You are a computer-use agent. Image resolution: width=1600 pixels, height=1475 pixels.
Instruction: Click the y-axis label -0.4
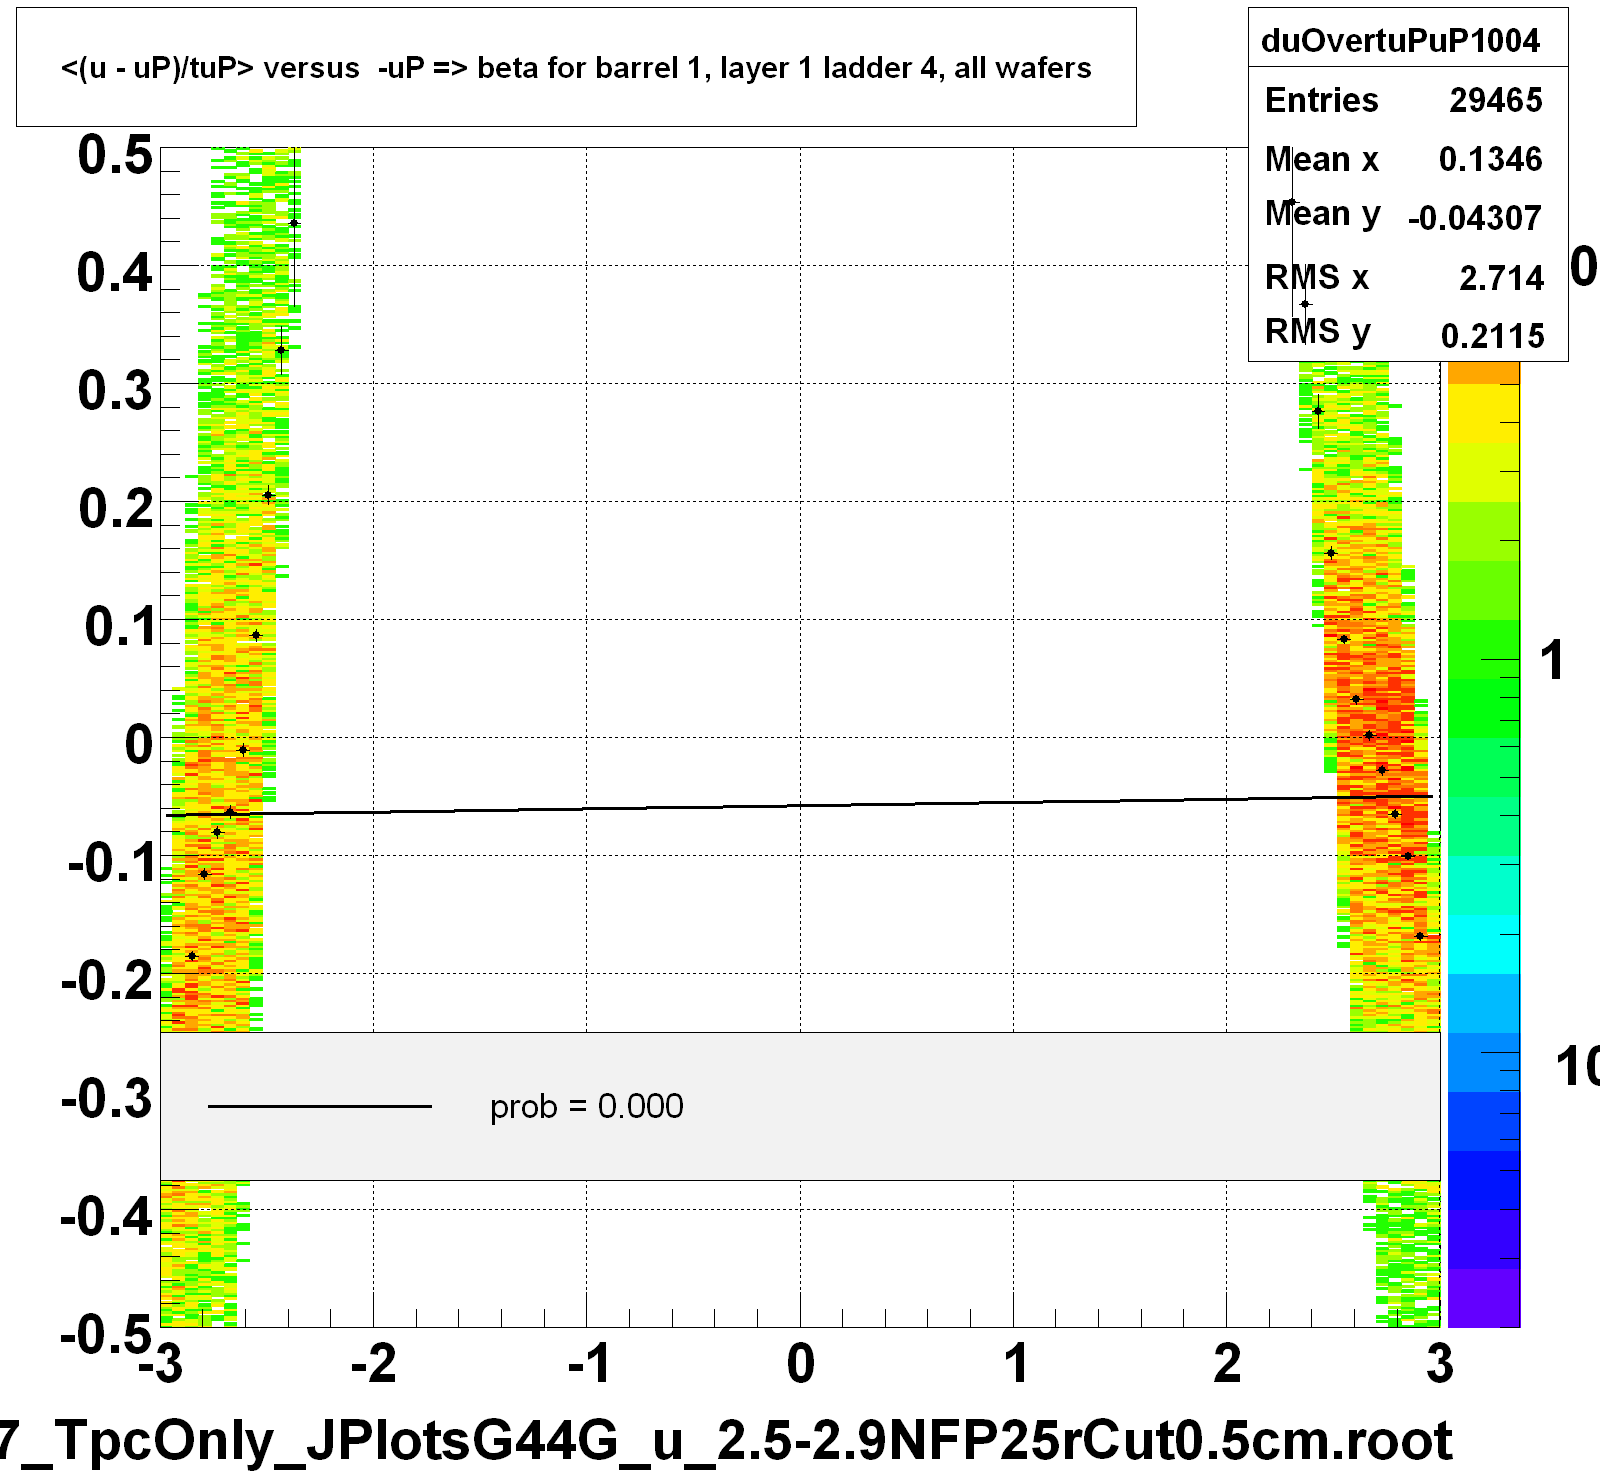108,1216
